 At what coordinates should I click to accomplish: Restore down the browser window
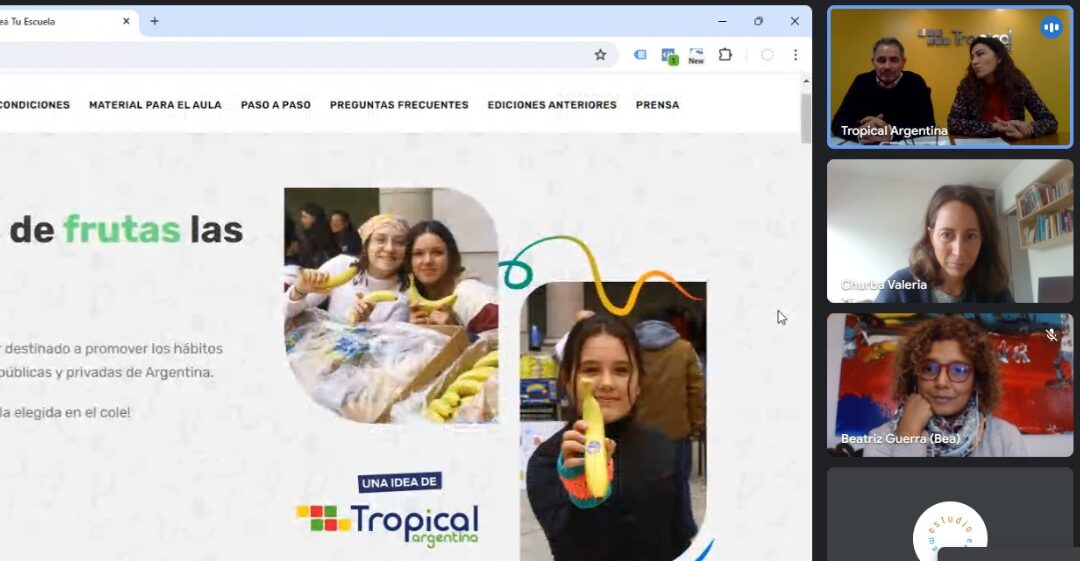pyautogui.click(x=758, y=21)
